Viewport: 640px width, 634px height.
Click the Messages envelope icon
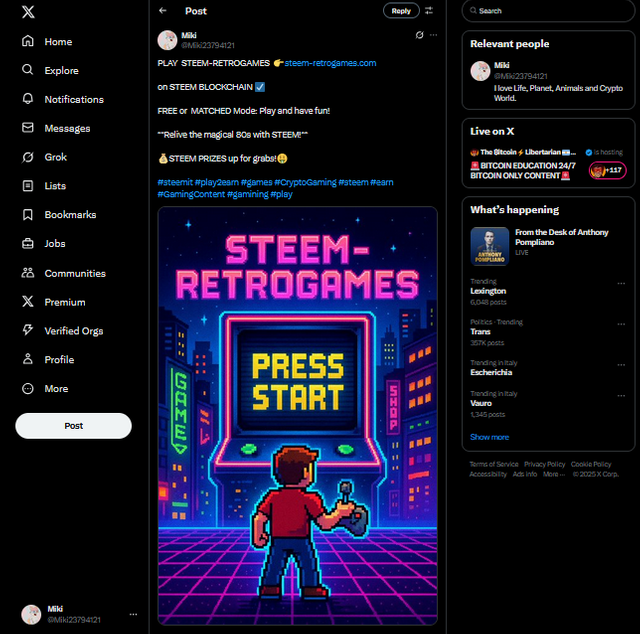click(28, 128)
